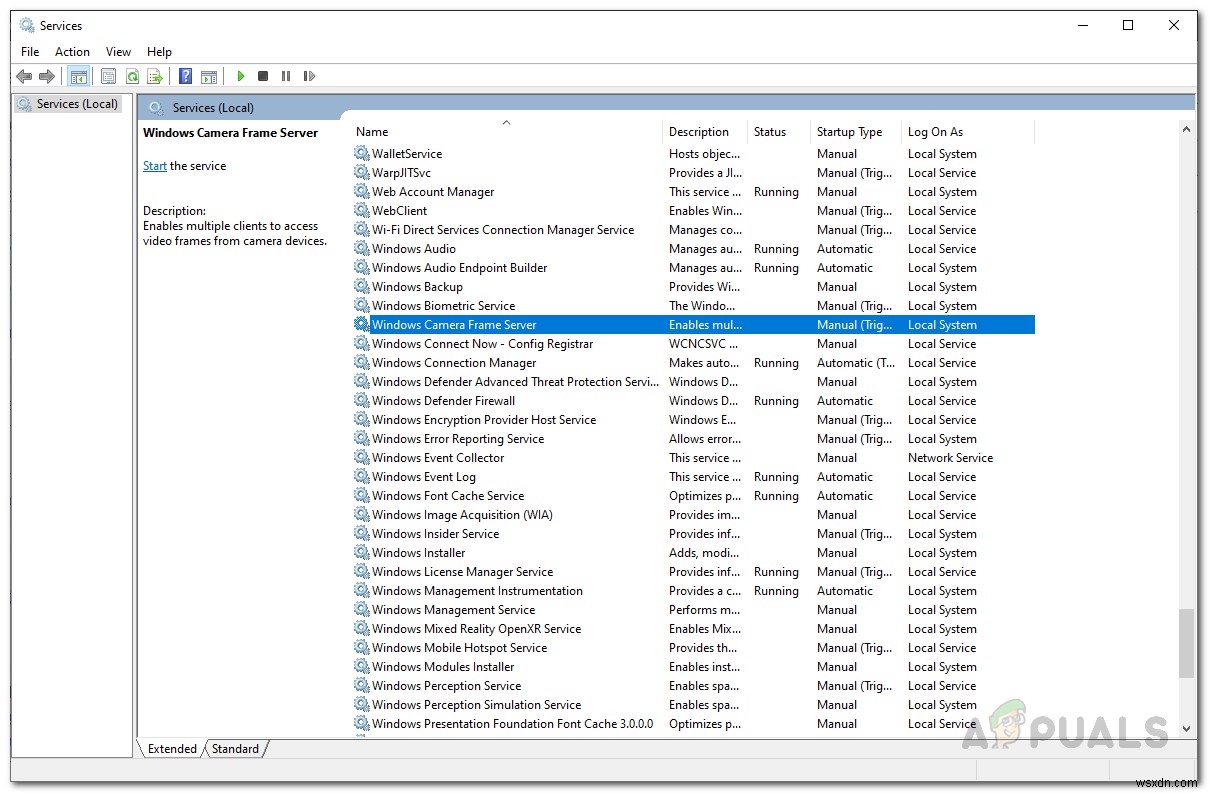Switch to the Standard tab
Viewport: 1209px width, 793px height.
point(236,749)
